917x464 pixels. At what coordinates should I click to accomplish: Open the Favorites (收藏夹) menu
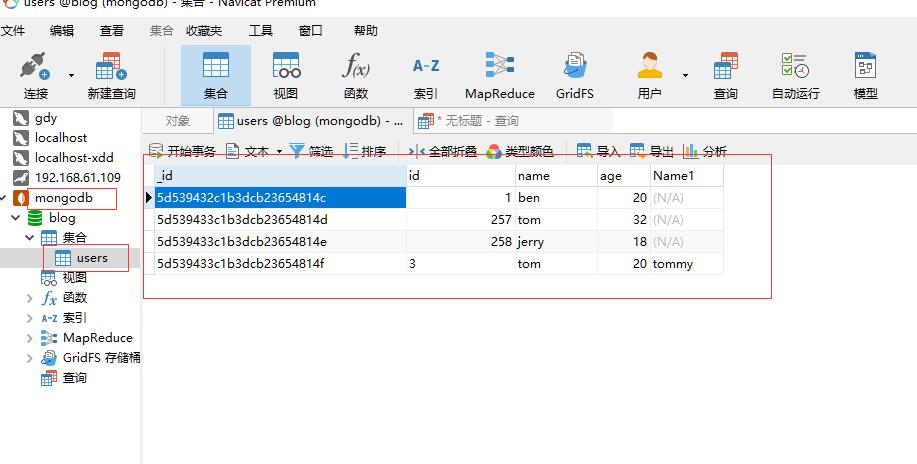(x=204, y=30)
